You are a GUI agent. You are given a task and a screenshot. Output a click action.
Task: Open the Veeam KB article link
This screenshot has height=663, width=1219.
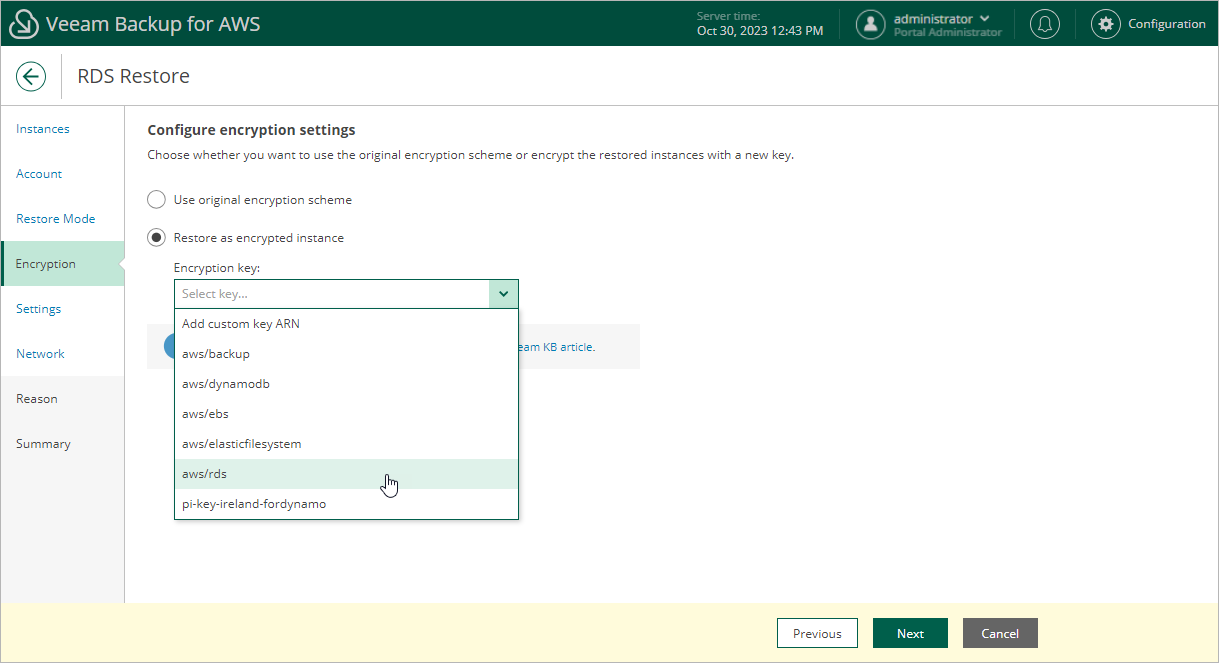click(x=556, y=347)
